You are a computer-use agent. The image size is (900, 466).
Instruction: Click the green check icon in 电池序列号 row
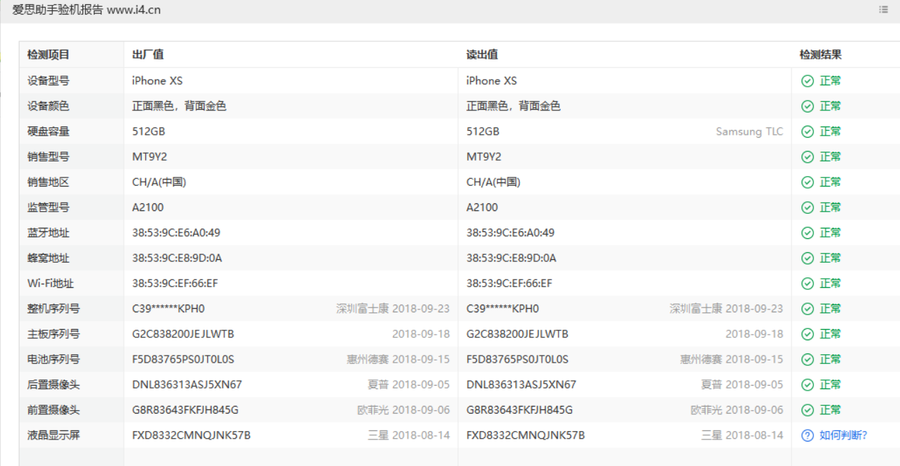point(808,359)
